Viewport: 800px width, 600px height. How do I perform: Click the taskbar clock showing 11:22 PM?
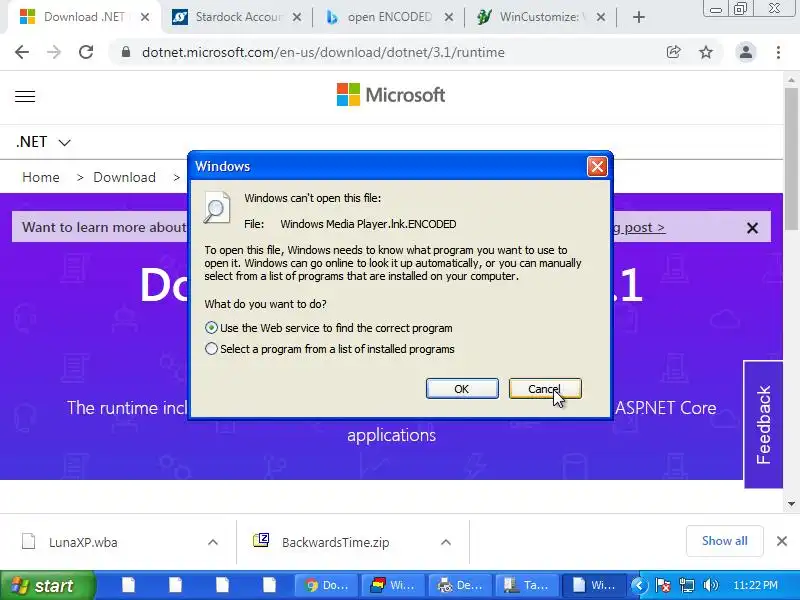pyautogui.click(x=756, y=585)
